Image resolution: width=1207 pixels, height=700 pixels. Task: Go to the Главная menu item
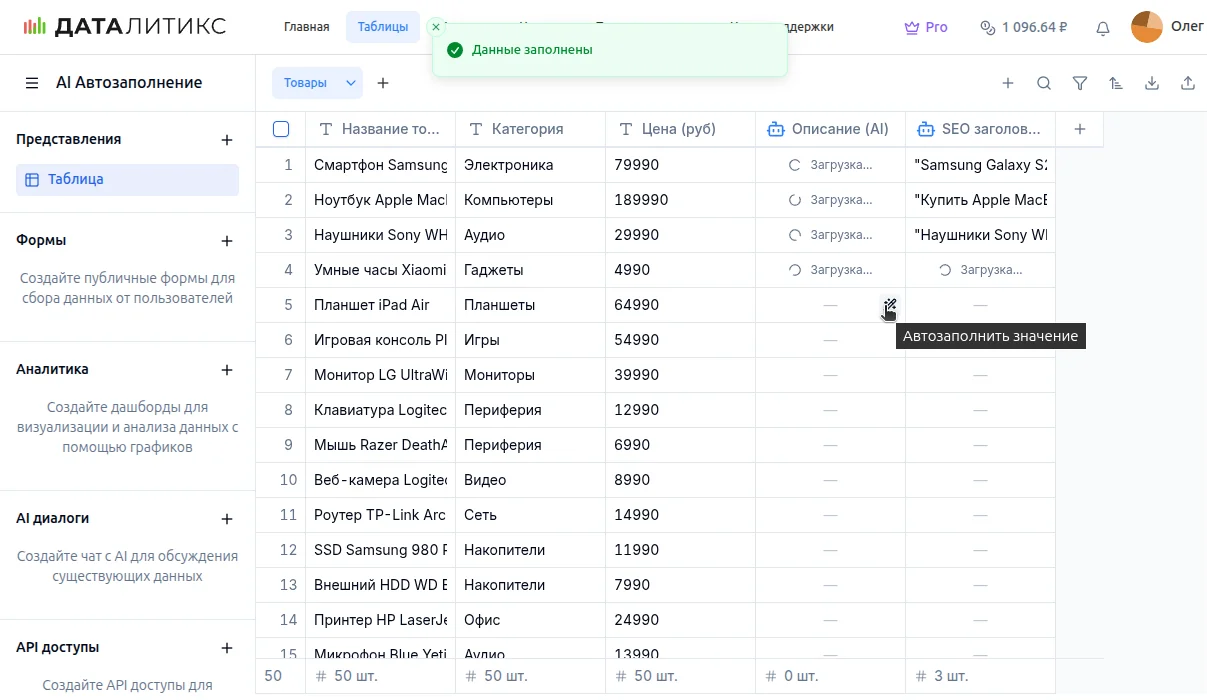[x=306, y=27]
